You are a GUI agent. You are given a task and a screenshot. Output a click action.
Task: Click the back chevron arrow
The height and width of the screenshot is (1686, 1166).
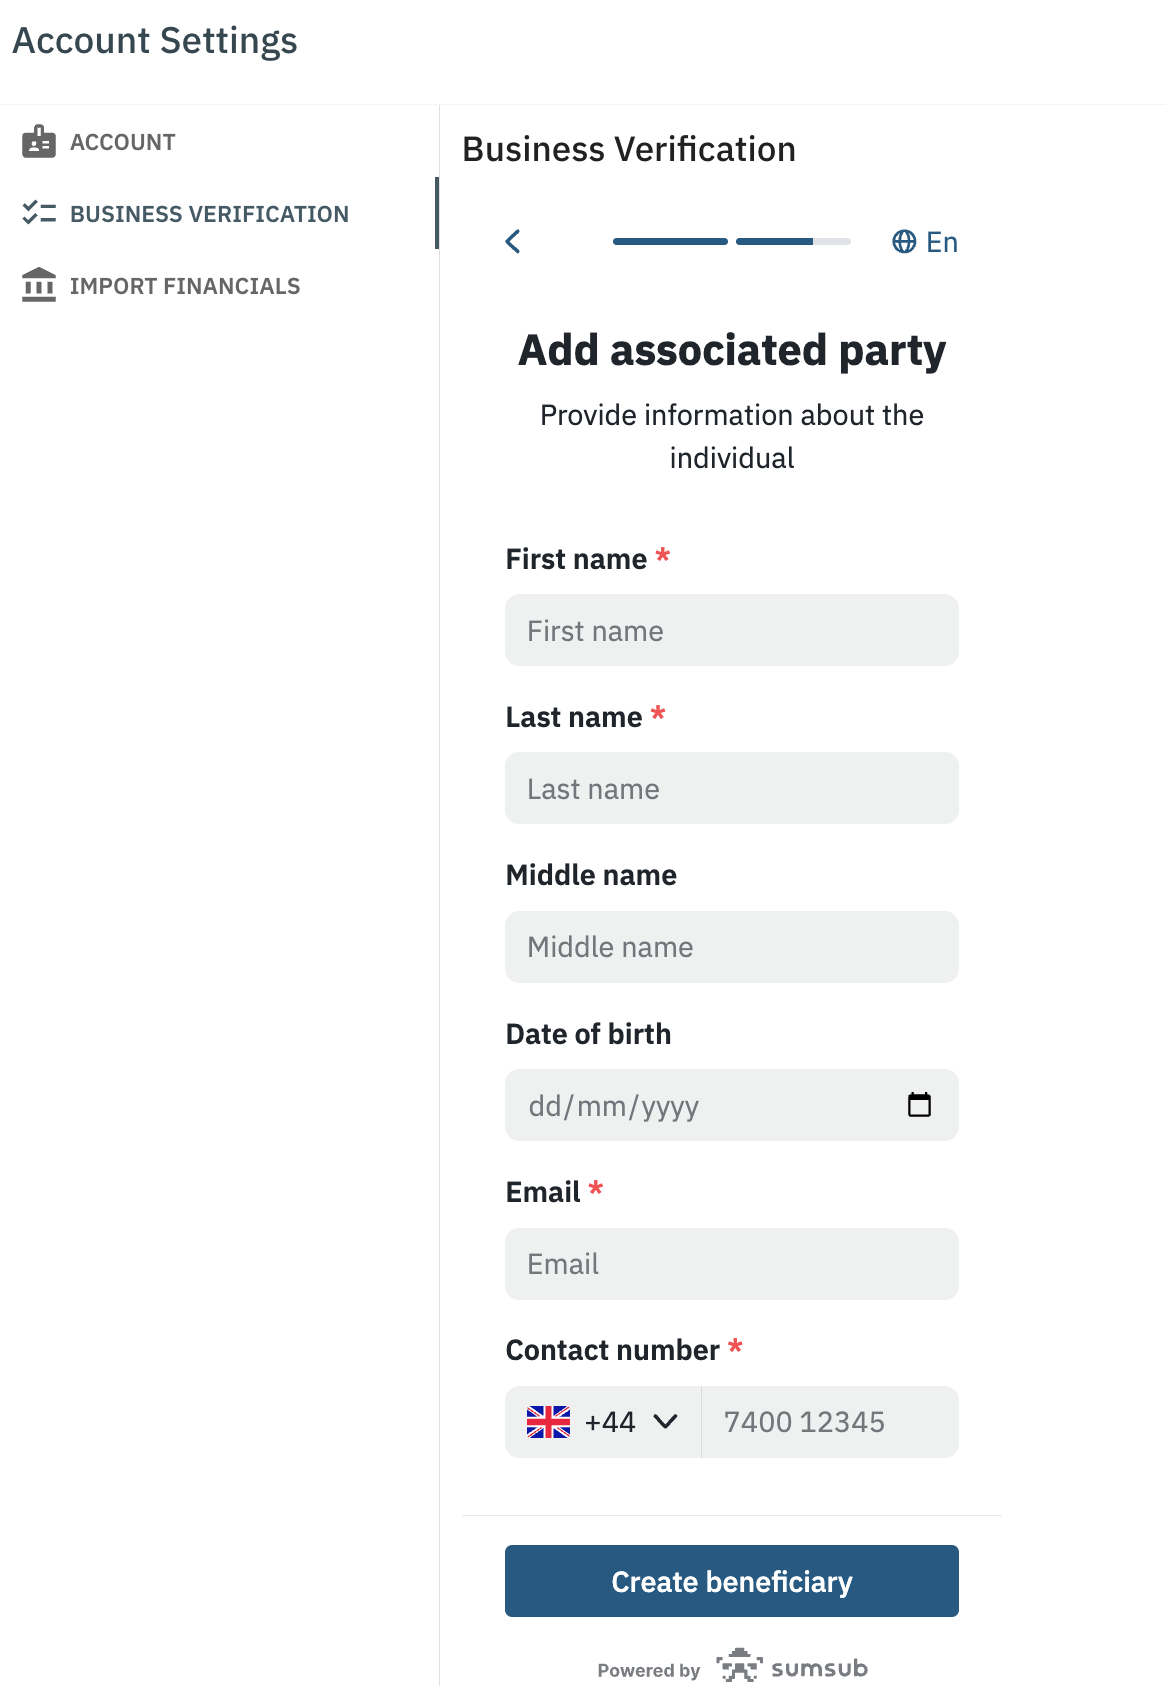point(513,241)
